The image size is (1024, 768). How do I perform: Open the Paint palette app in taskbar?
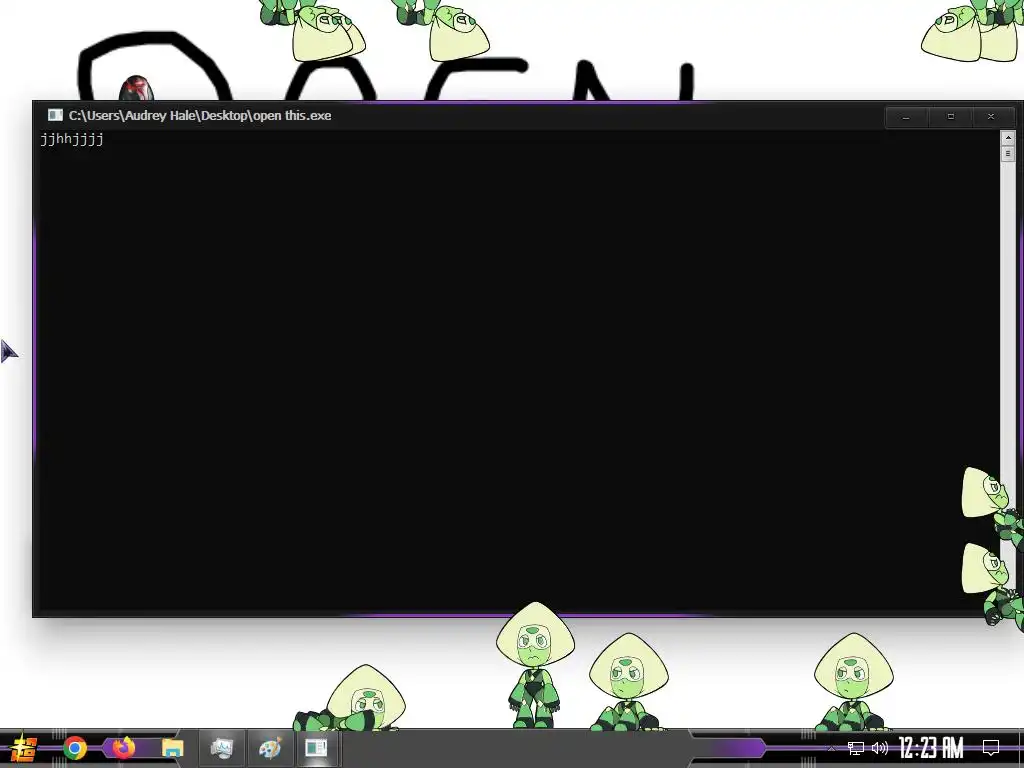(x=270, y=748)
